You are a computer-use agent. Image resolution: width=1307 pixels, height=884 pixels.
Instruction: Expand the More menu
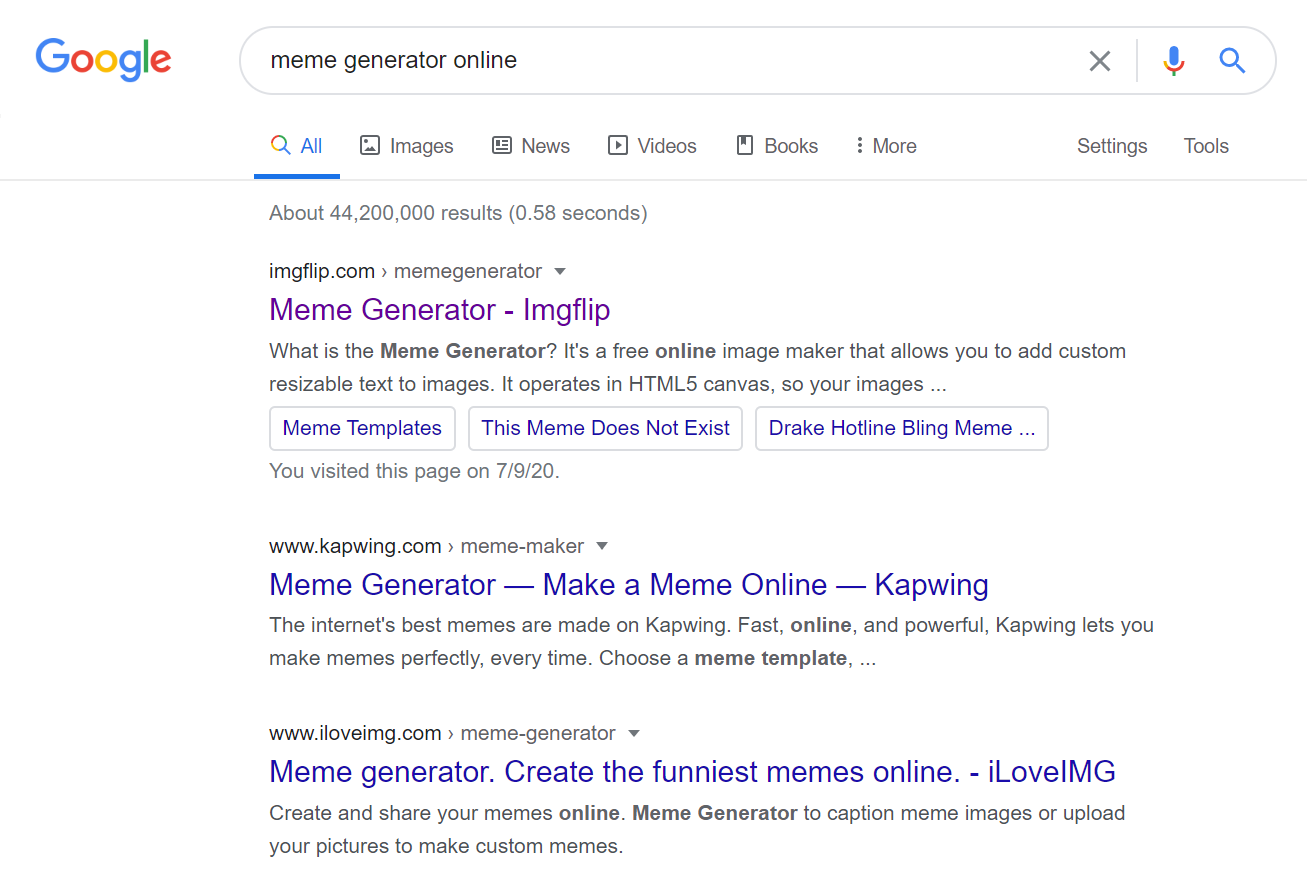(886, 146)
